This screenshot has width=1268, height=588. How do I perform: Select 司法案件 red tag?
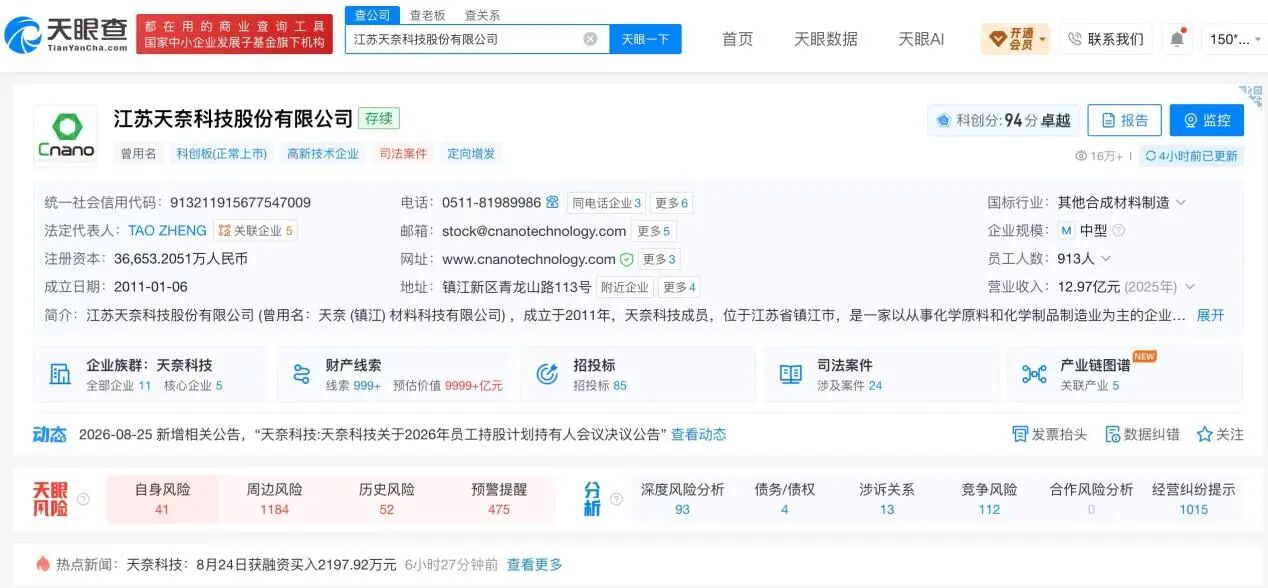click(x=403, y=153)
